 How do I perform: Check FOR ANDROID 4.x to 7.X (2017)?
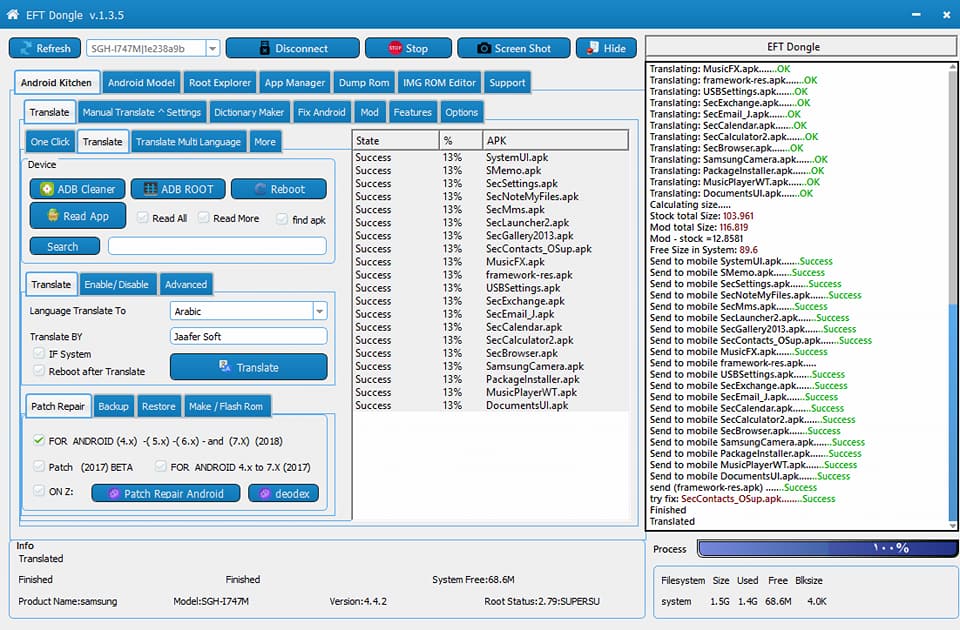160,467
